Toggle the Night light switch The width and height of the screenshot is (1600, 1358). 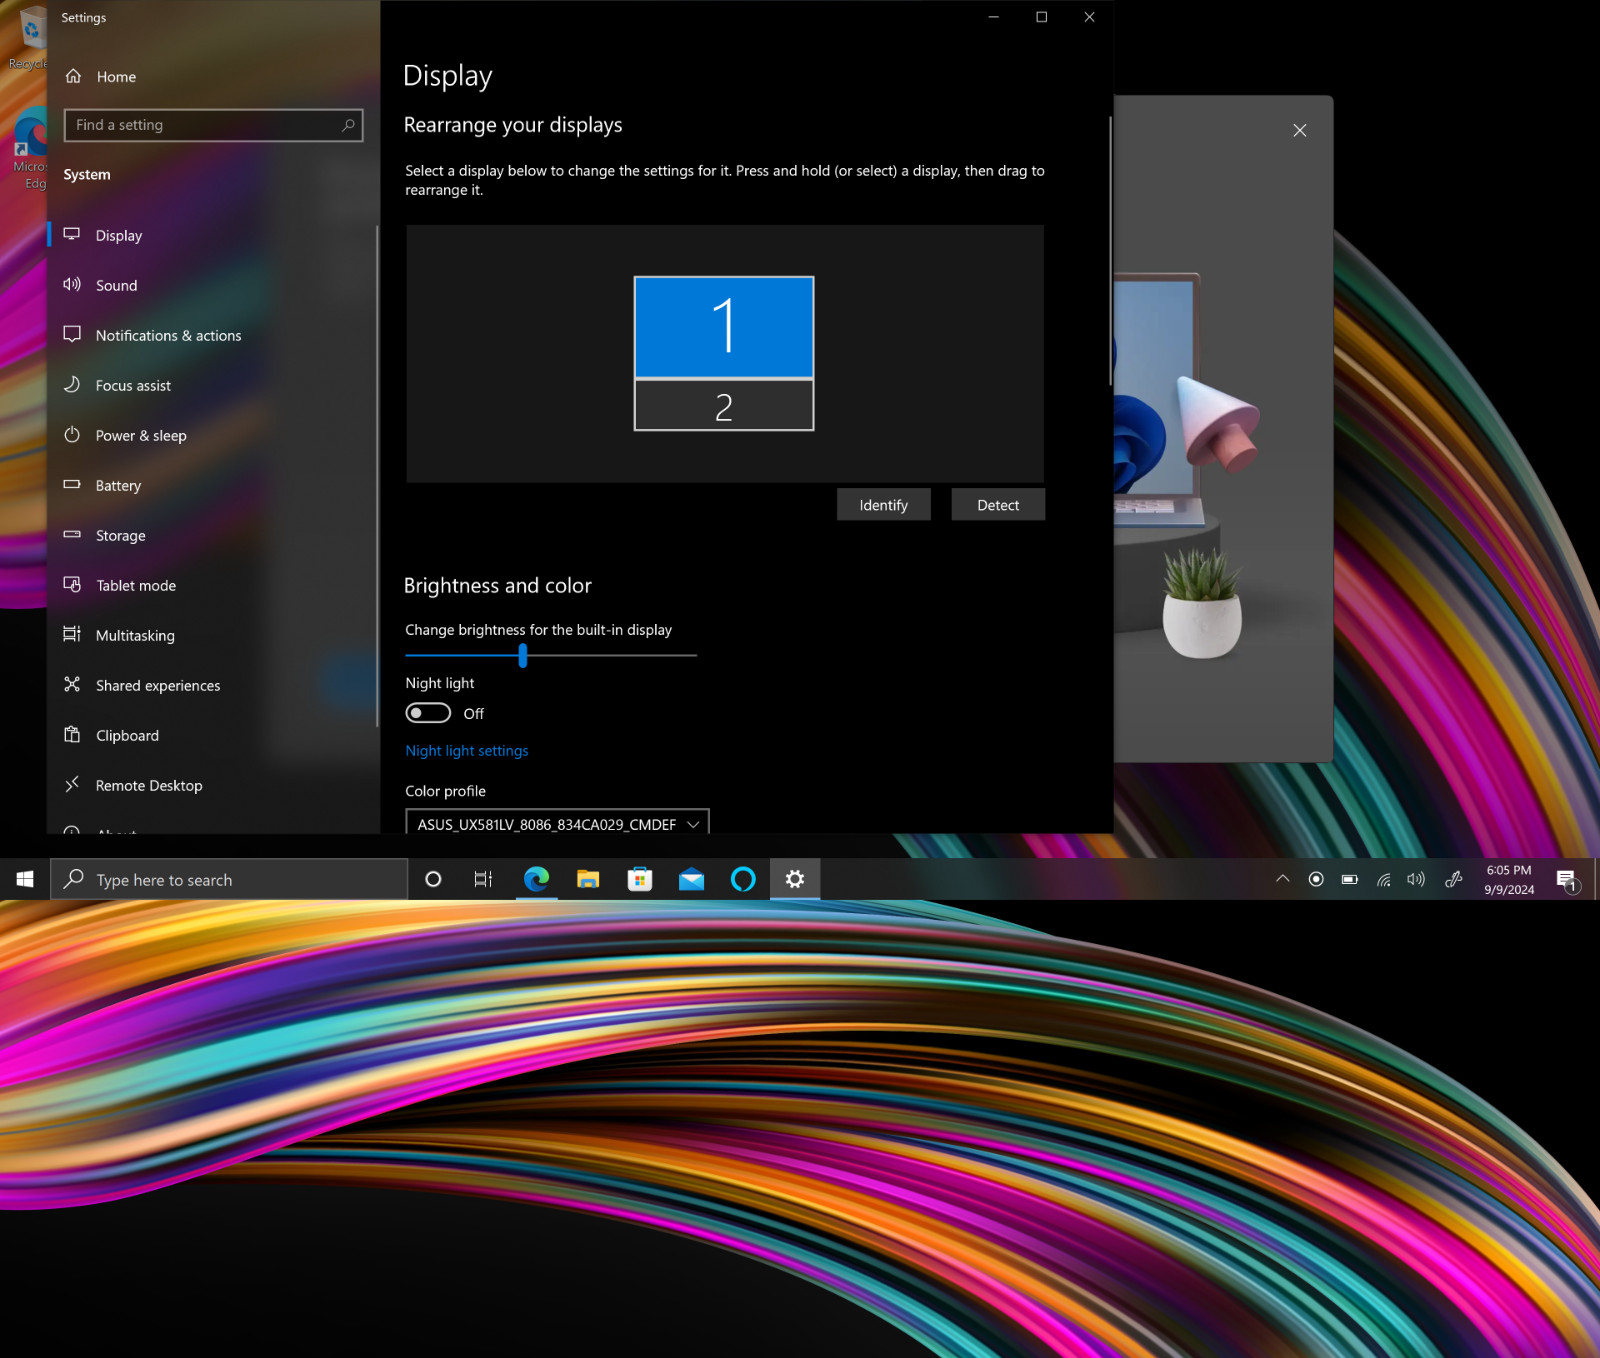point(428,713)
